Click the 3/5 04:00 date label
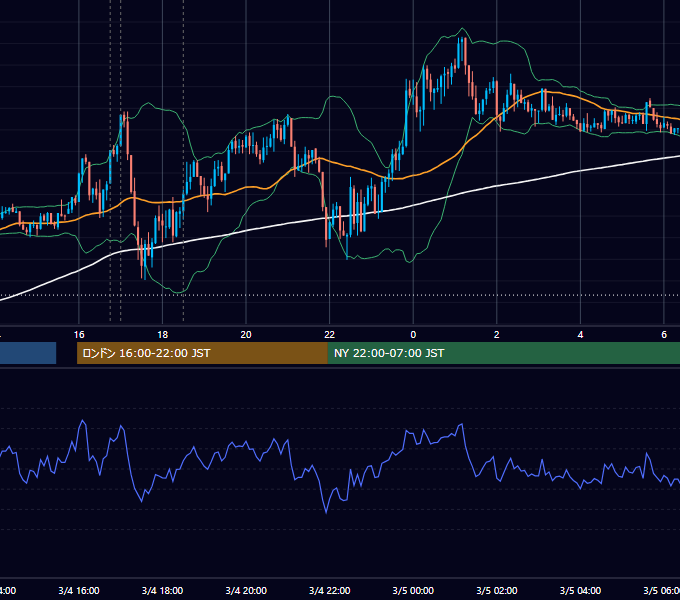The height and width of the screenshot is (600, 680). (x=580, y=591)
